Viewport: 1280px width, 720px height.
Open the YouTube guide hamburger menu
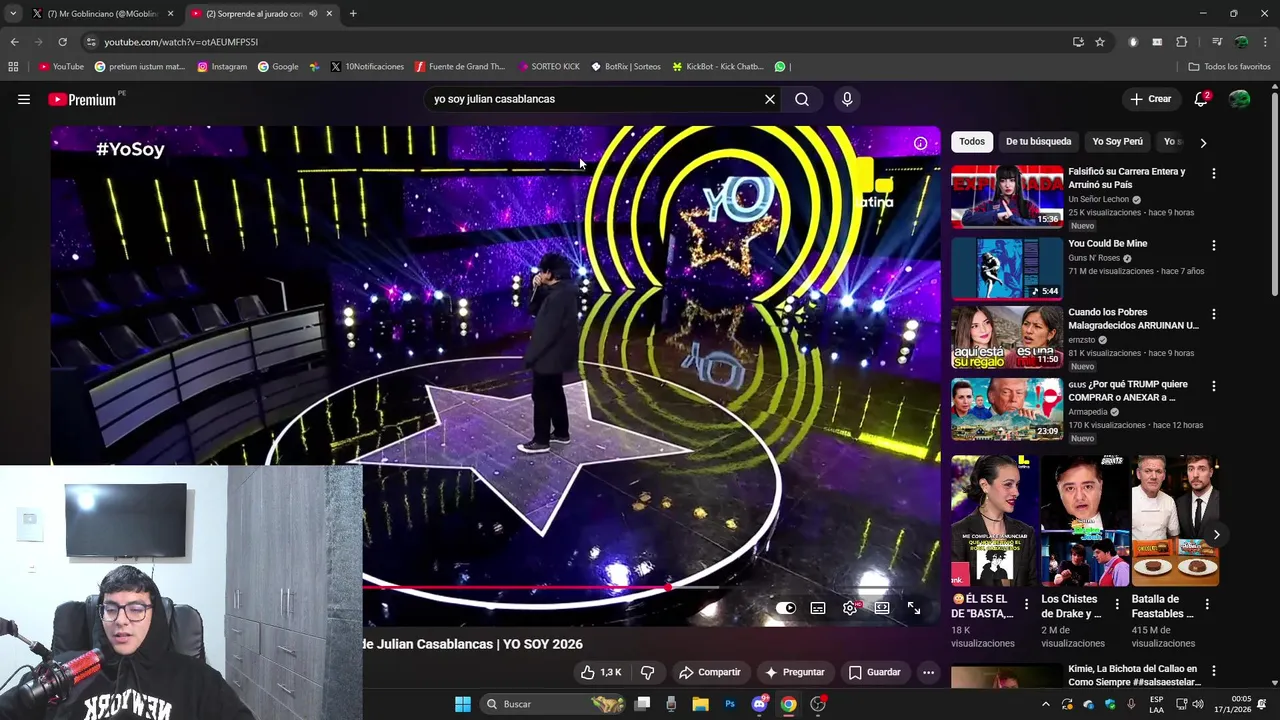tap(24, 99)
